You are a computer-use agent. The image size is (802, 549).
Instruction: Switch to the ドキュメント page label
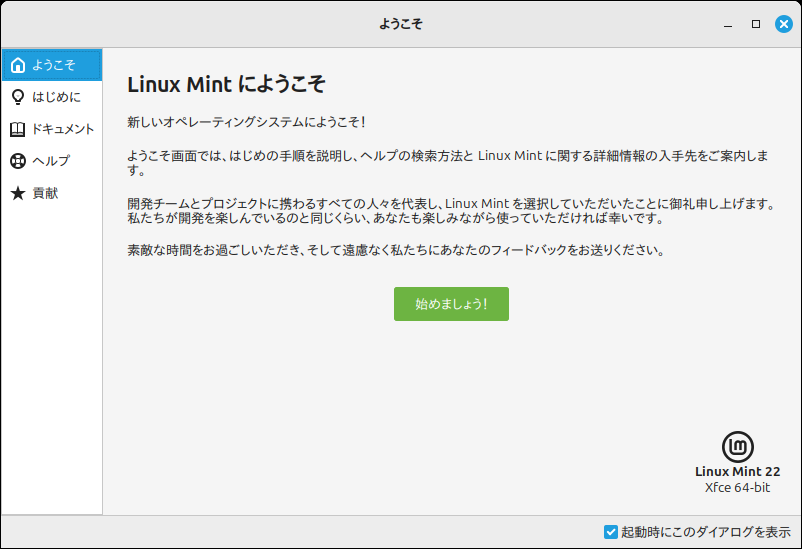click(x=63, y=129)
